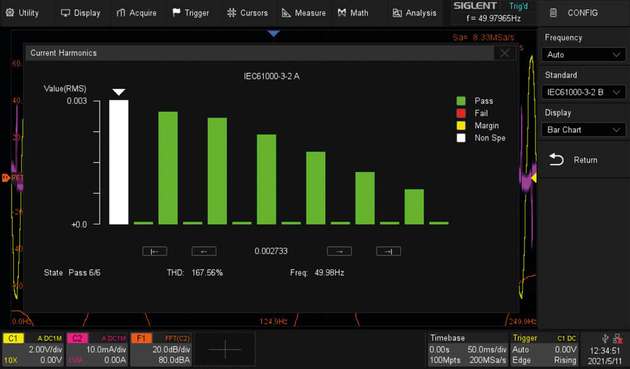Screen dimensions: 630x369
Task: Click the Analysis chart icon
Action: pos(397,13)
